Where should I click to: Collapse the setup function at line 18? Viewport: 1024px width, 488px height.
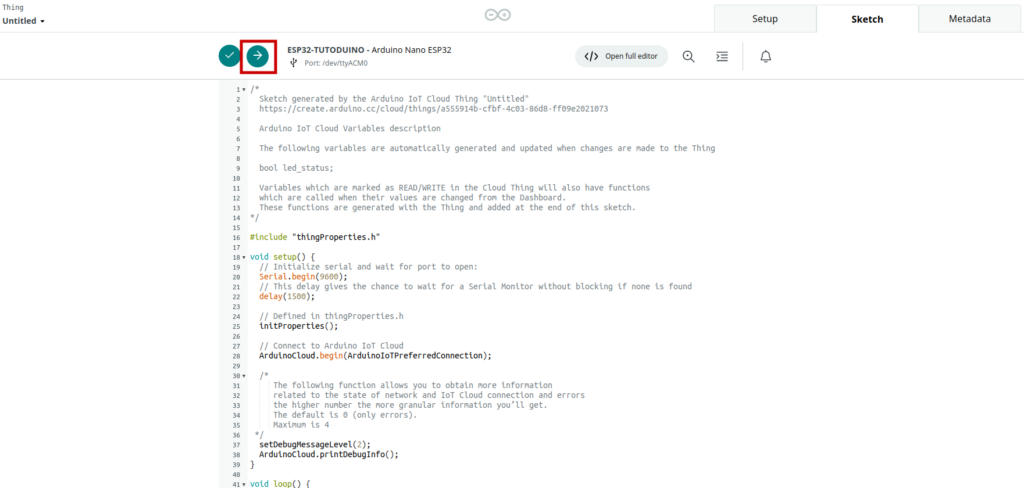pos(244,257)
